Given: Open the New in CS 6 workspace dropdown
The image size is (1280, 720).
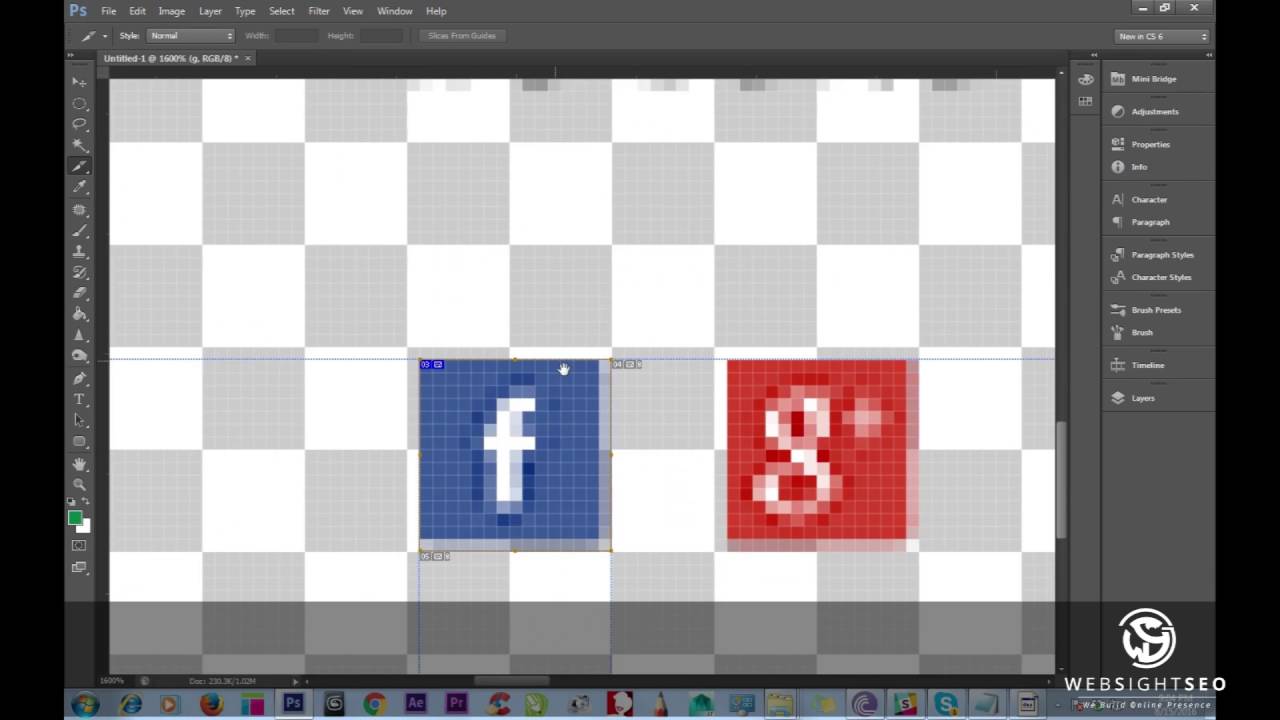Looking at the screenshot, I should (x=1163, y=36).
